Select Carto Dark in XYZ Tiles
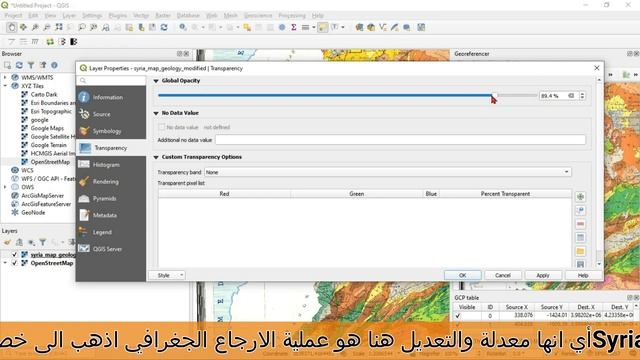The height and width of the screenshot is (360, 640). point(44,94)
